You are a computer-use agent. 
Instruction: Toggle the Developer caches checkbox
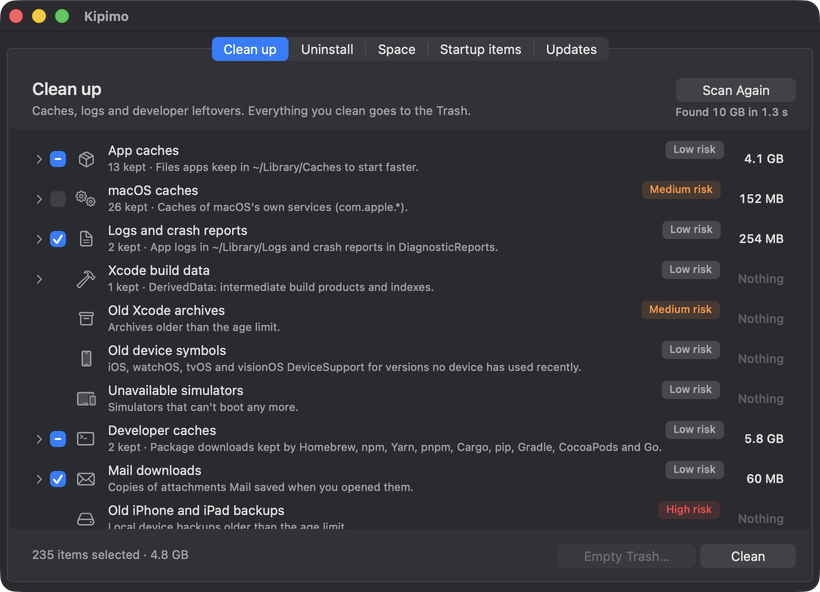coord(58,439)
